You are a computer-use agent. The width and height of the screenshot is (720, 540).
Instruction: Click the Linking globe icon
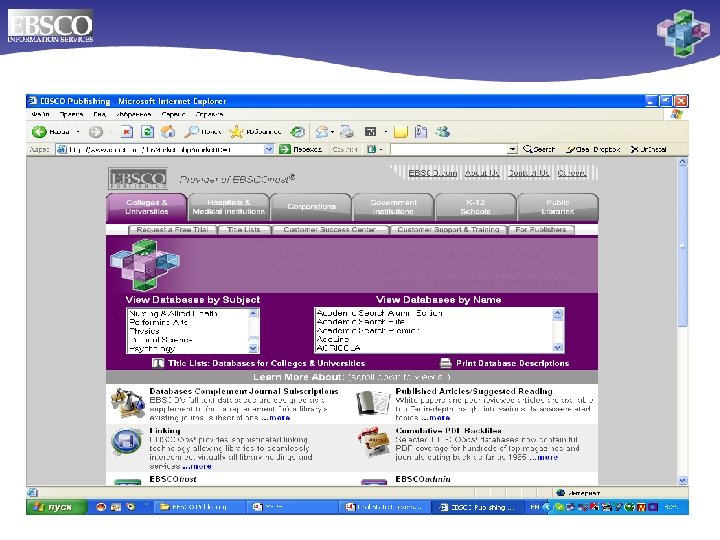(127, 442)
